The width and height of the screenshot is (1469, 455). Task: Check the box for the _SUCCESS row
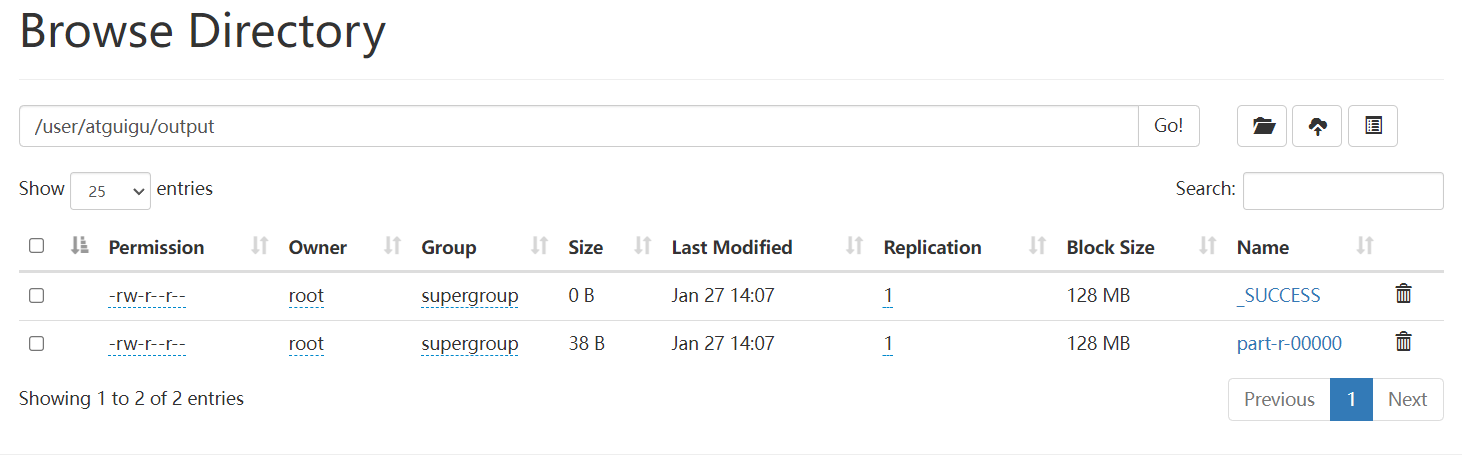37,295
